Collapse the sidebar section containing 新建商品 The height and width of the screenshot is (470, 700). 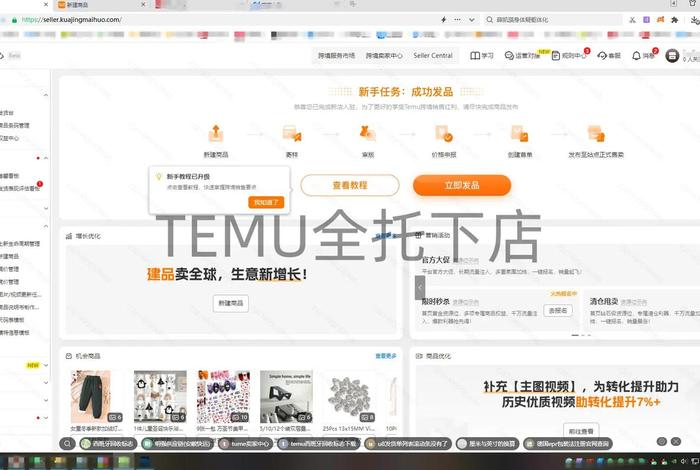(x=46, y=226)
